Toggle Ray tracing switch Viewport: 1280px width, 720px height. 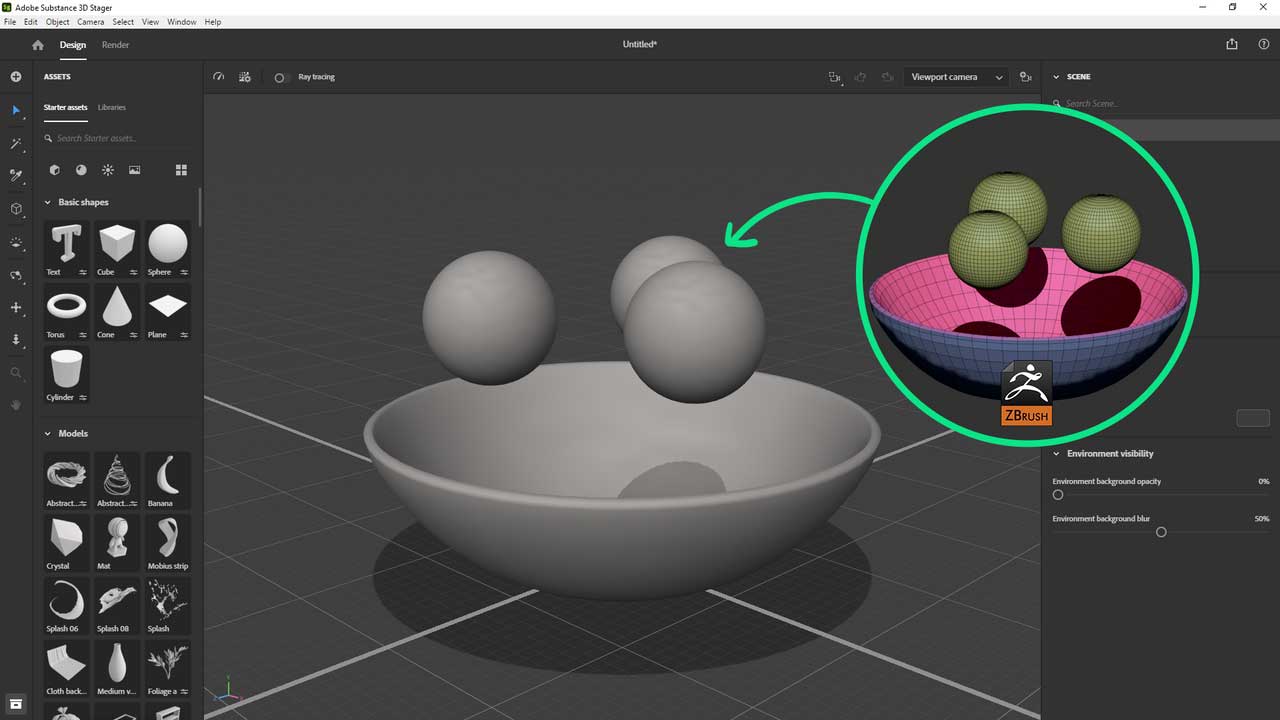click(x=281, y=77)
